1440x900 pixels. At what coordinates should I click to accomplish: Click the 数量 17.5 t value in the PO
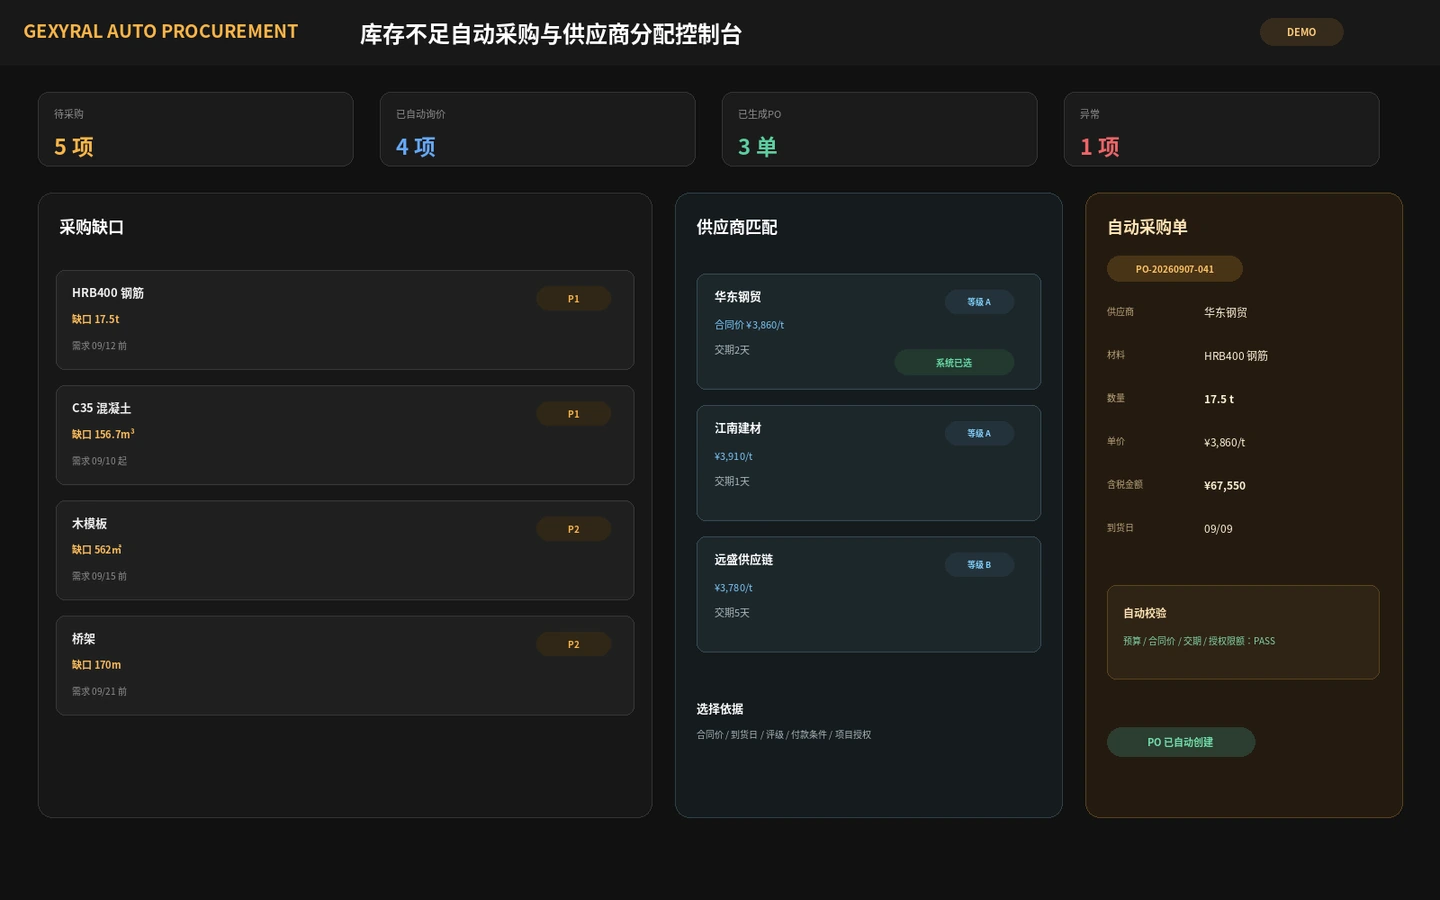click(x=1219, y=399)
